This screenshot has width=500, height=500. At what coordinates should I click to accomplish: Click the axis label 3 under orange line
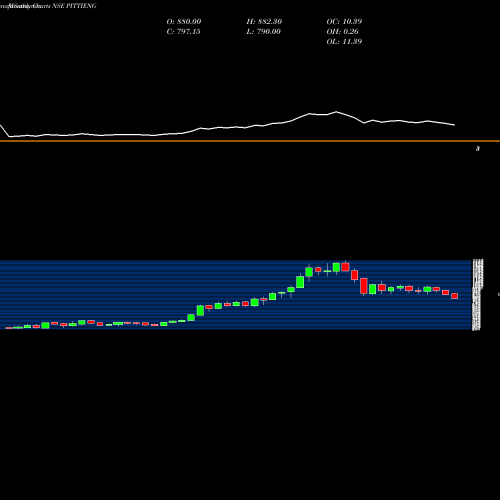[478, 149]
